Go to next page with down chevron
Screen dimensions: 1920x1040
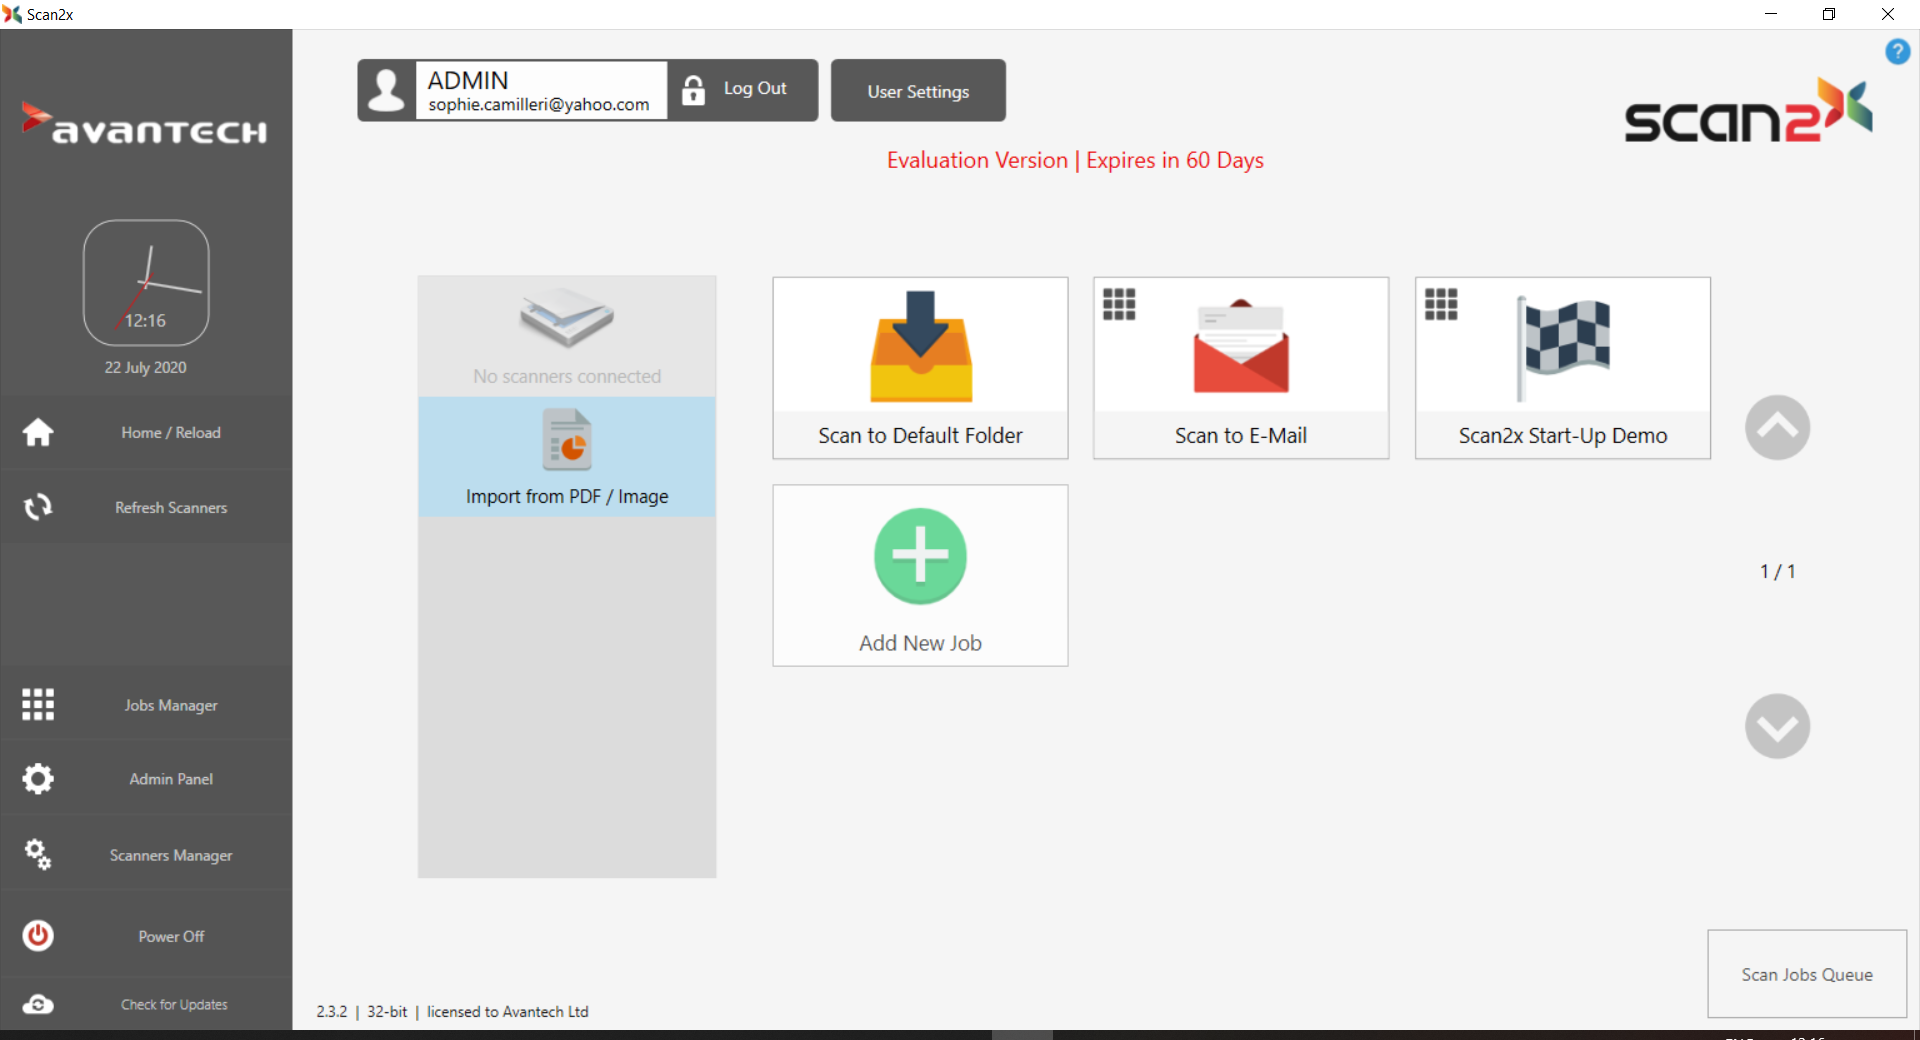1777,726
